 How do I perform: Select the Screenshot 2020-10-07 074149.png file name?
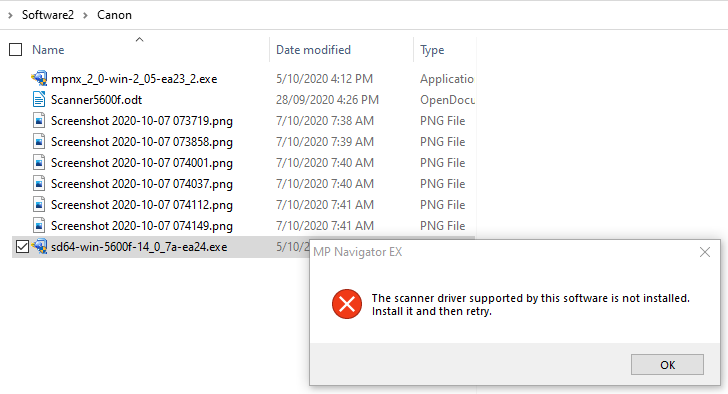click(142, 226)
